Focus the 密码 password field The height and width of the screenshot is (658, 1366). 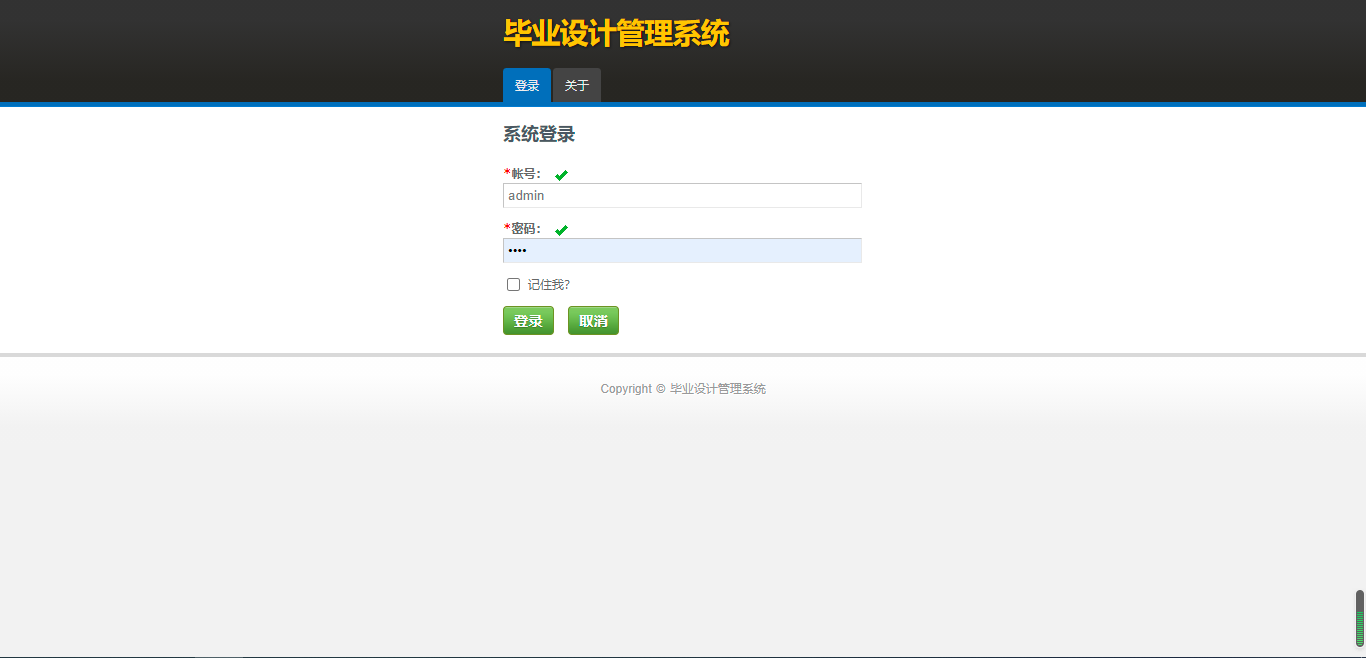(x=682, y=250)
